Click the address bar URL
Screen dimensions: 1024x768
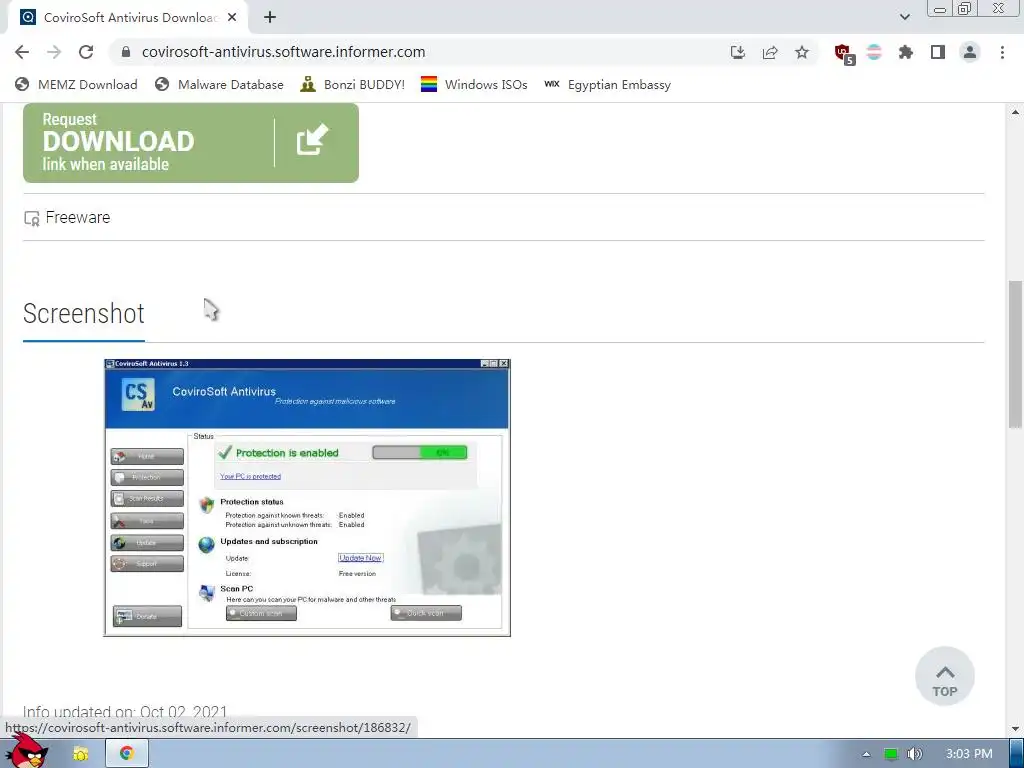(x=283, y=52)
